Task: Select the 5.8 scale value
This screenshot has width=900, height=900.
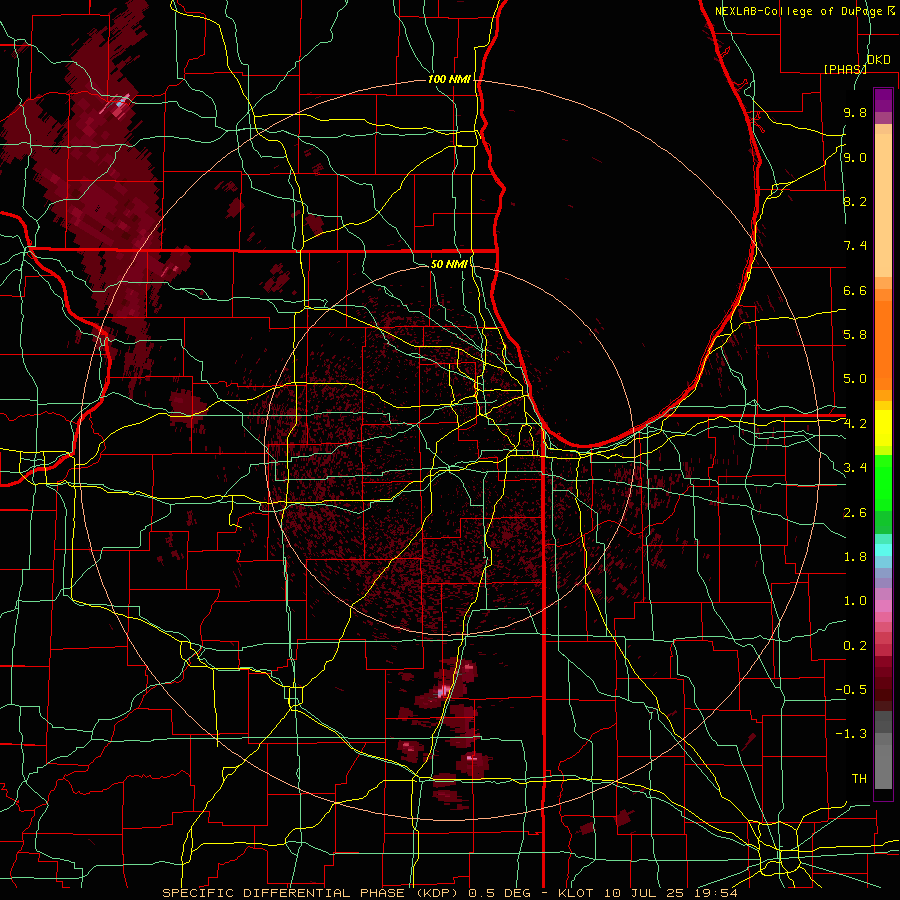Action: tap(855, 335)
